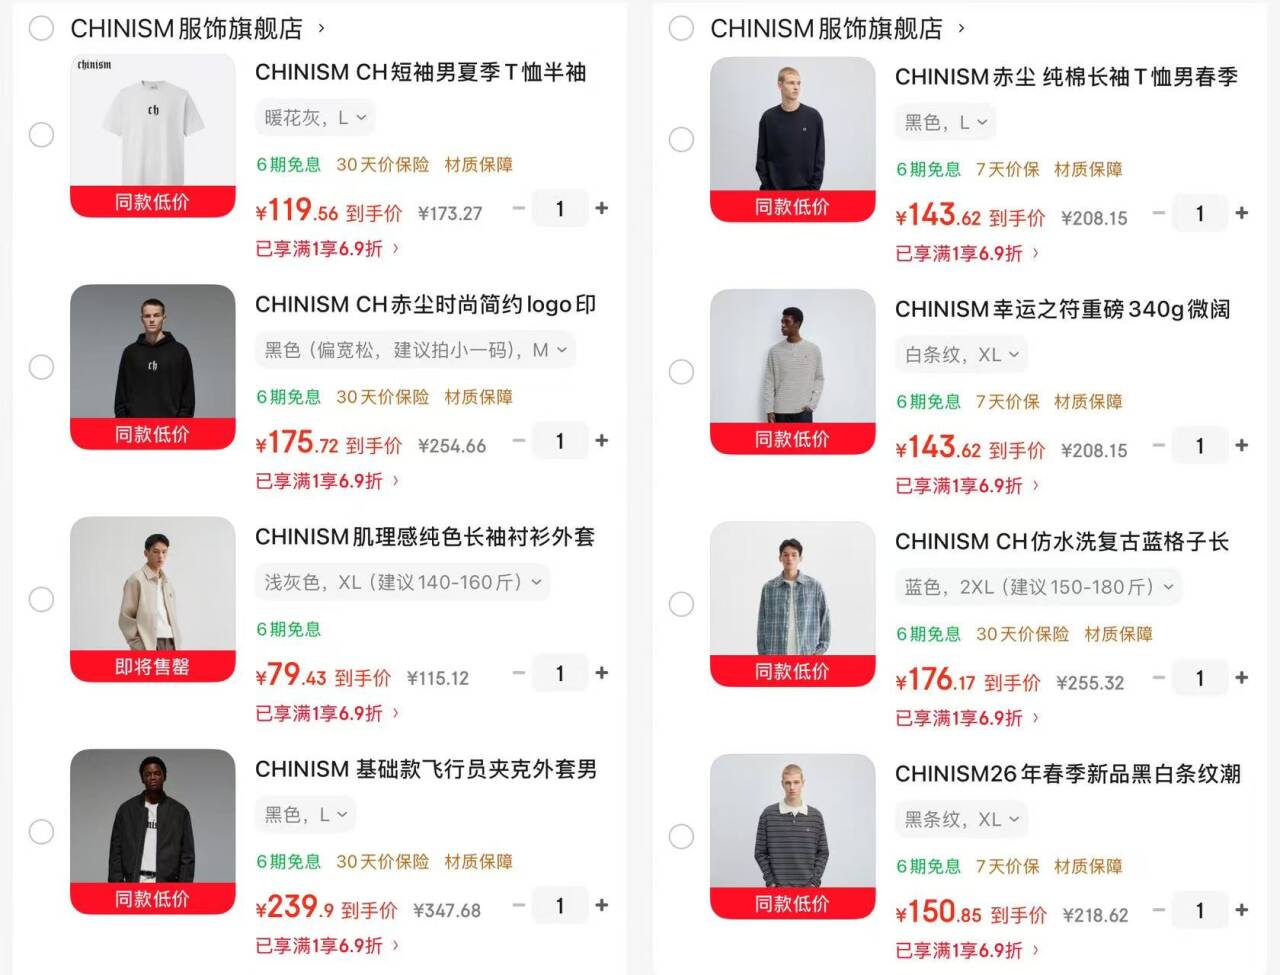Add one more ¥79.43 long-sleeve shirt jacket
The height and width of the screenshot is (975, 1280).
coord(602,673)
